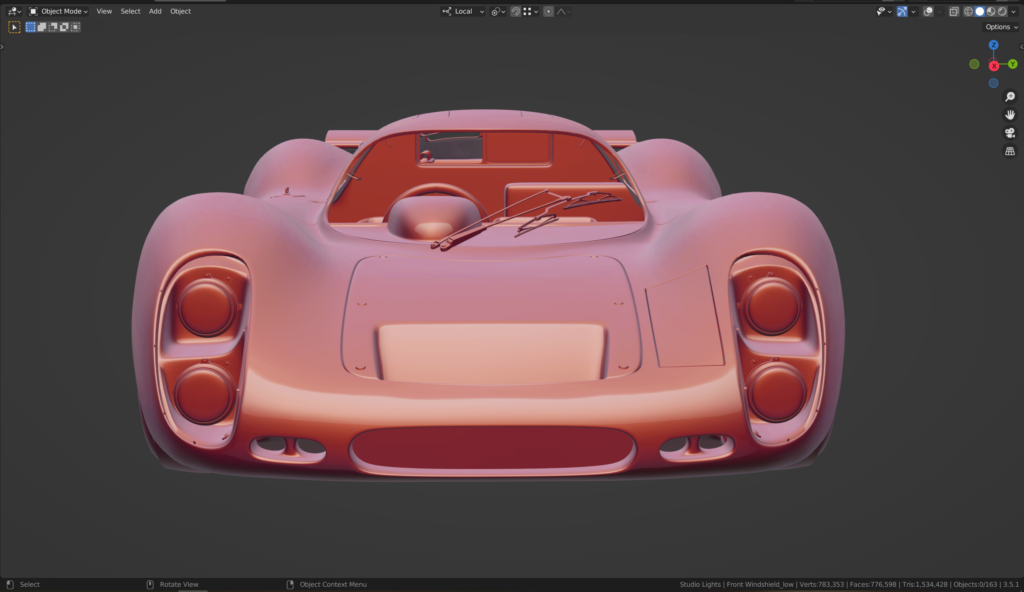Open the Object Mode dropdown

click(x=58, y=11)
